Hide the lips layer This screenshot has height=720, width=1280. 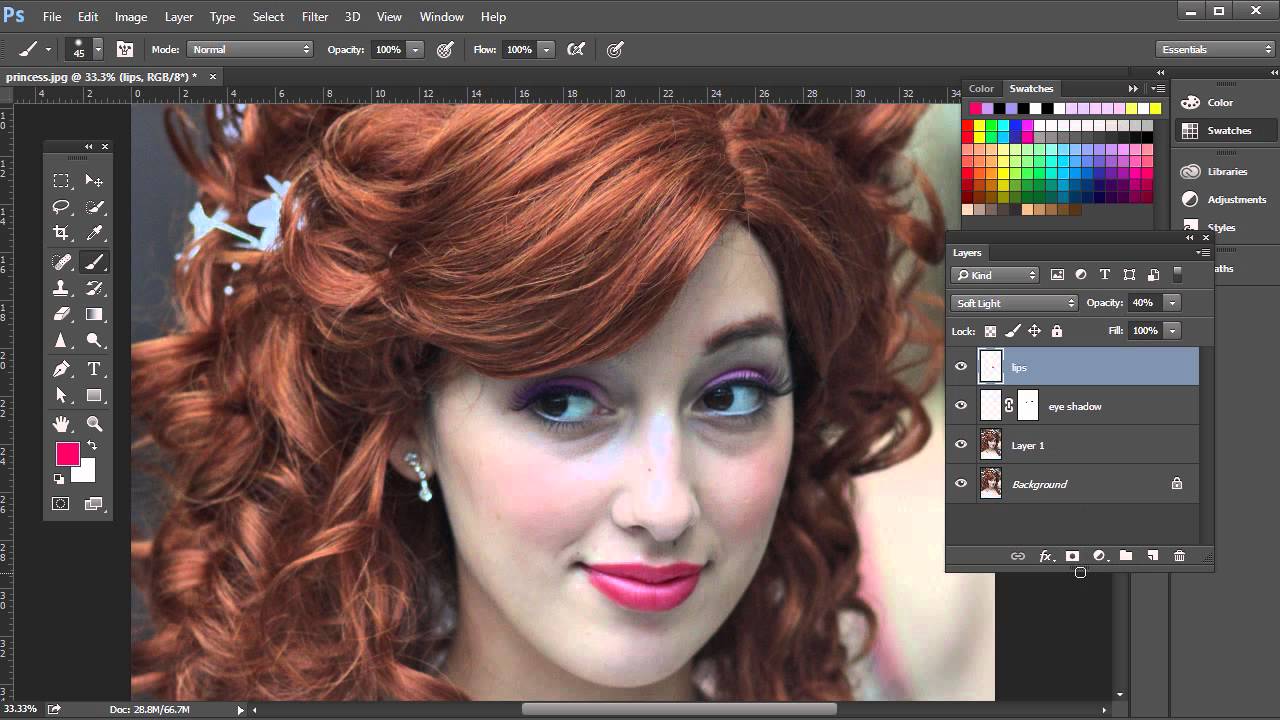click(x=961, y=367)
